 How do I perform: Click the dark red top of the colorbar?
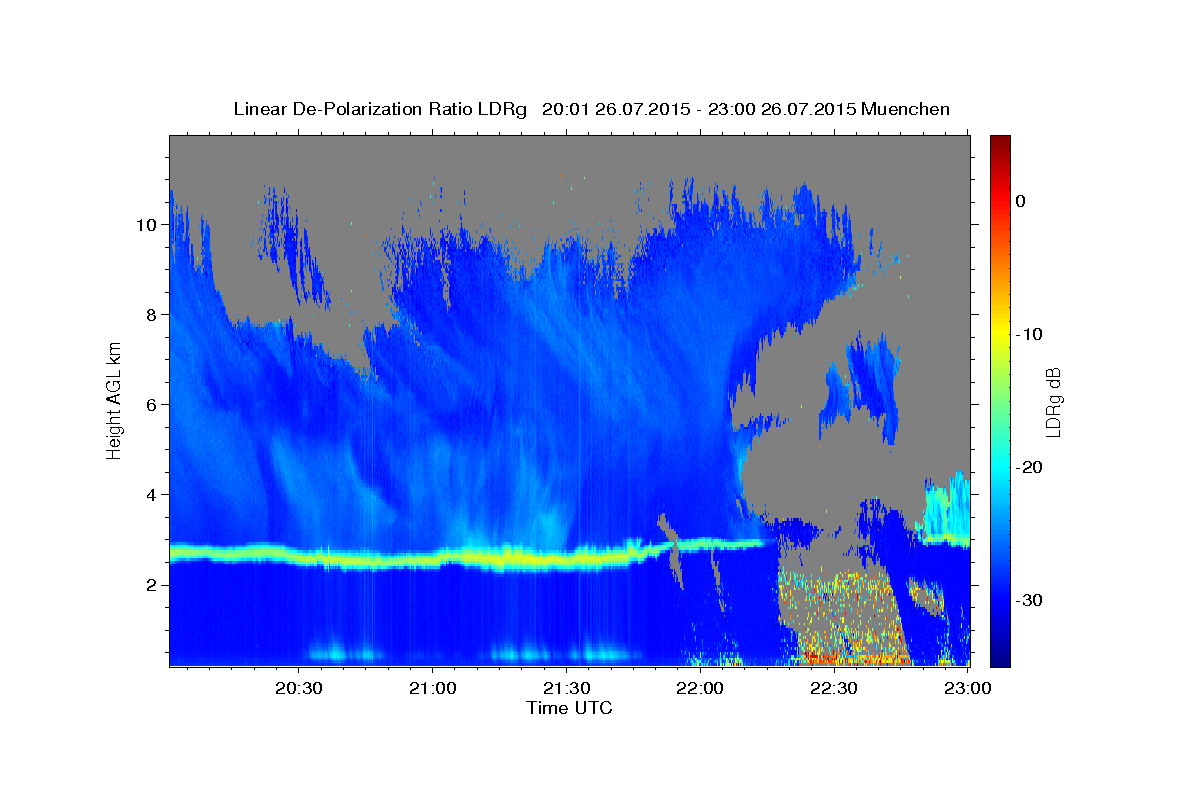[x=1000, y=142]
